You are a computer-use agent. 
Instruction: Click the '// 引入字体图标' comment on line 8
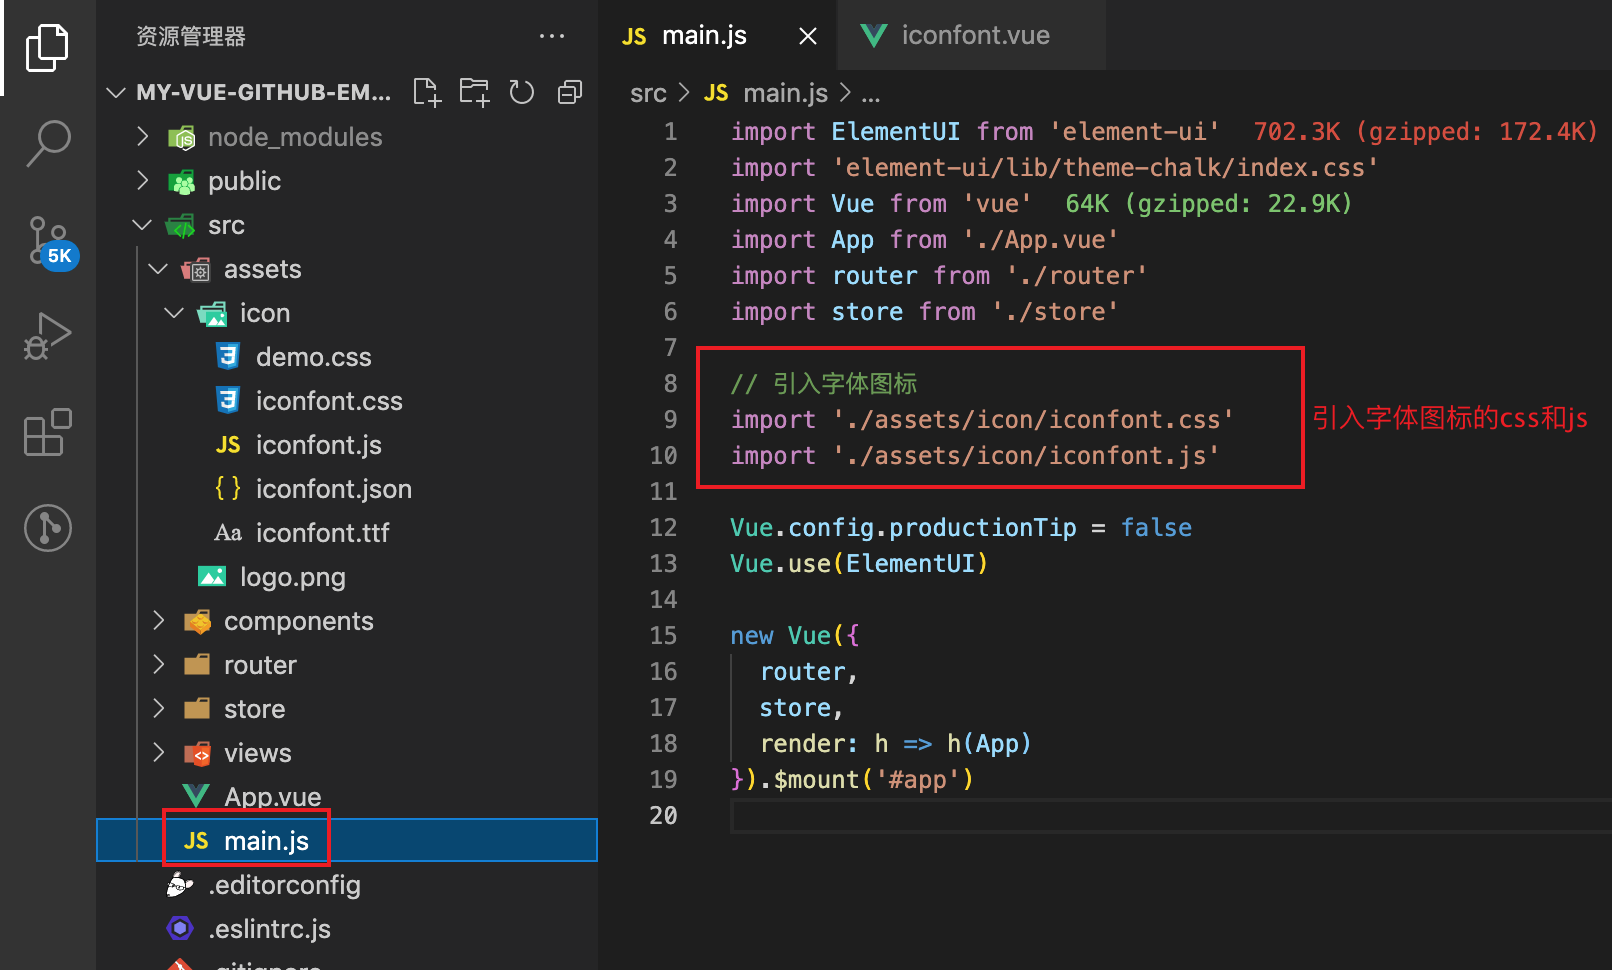click(824, 383)
